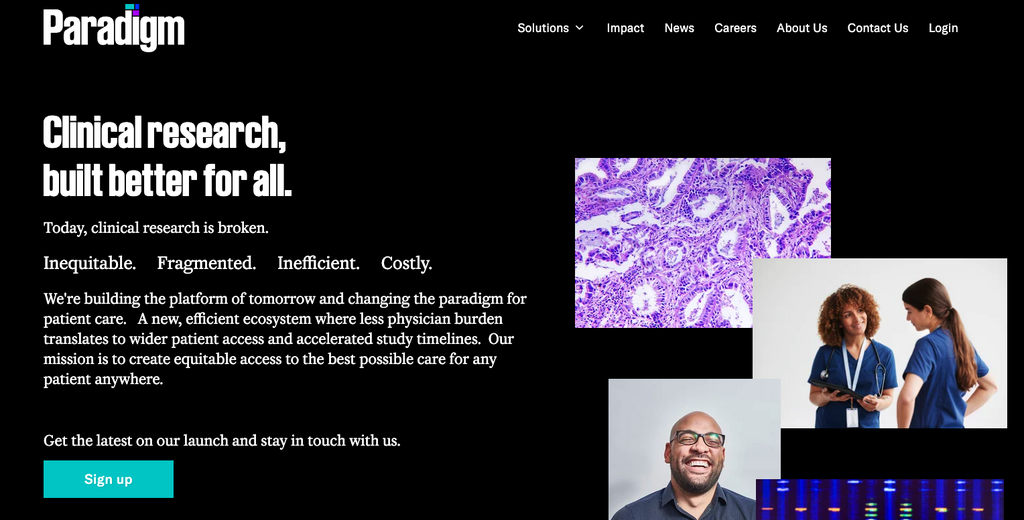
Task: Visit the Careers page
Action: point(735,28)
